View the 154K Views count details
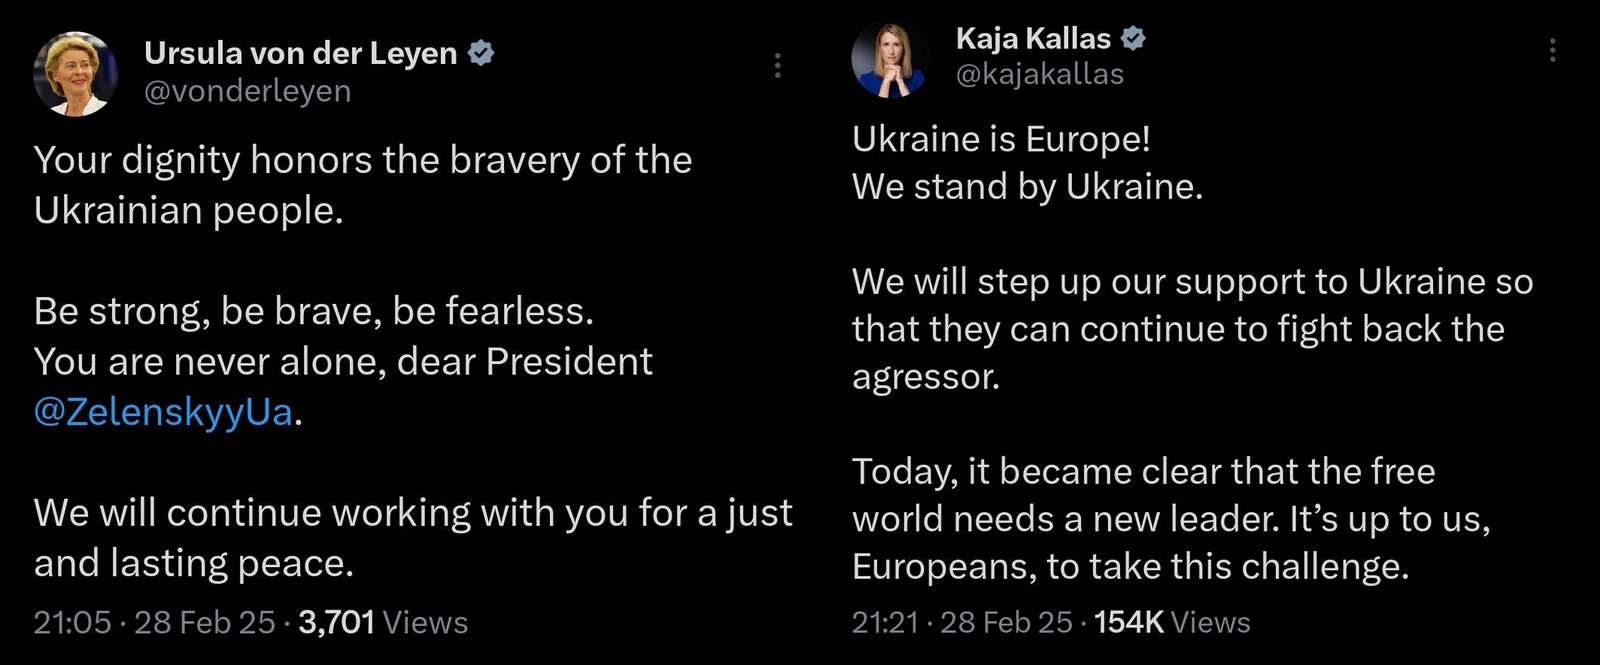The height and width of the screenshot is (665, 1600). [x=1172, y=622]
